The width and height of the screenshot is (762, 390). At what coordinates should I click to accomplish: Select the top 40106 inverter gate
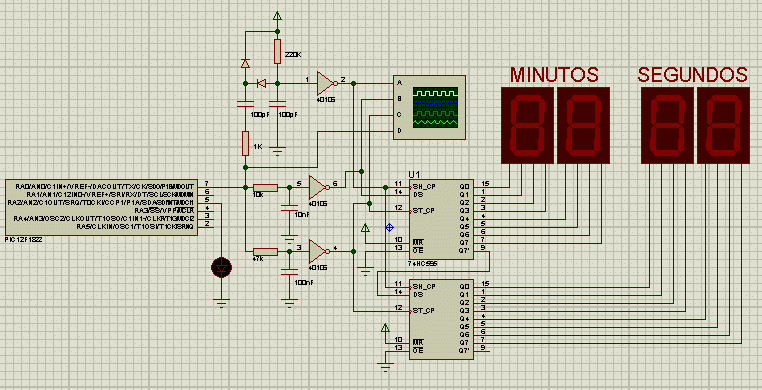(x=326, y=84)
